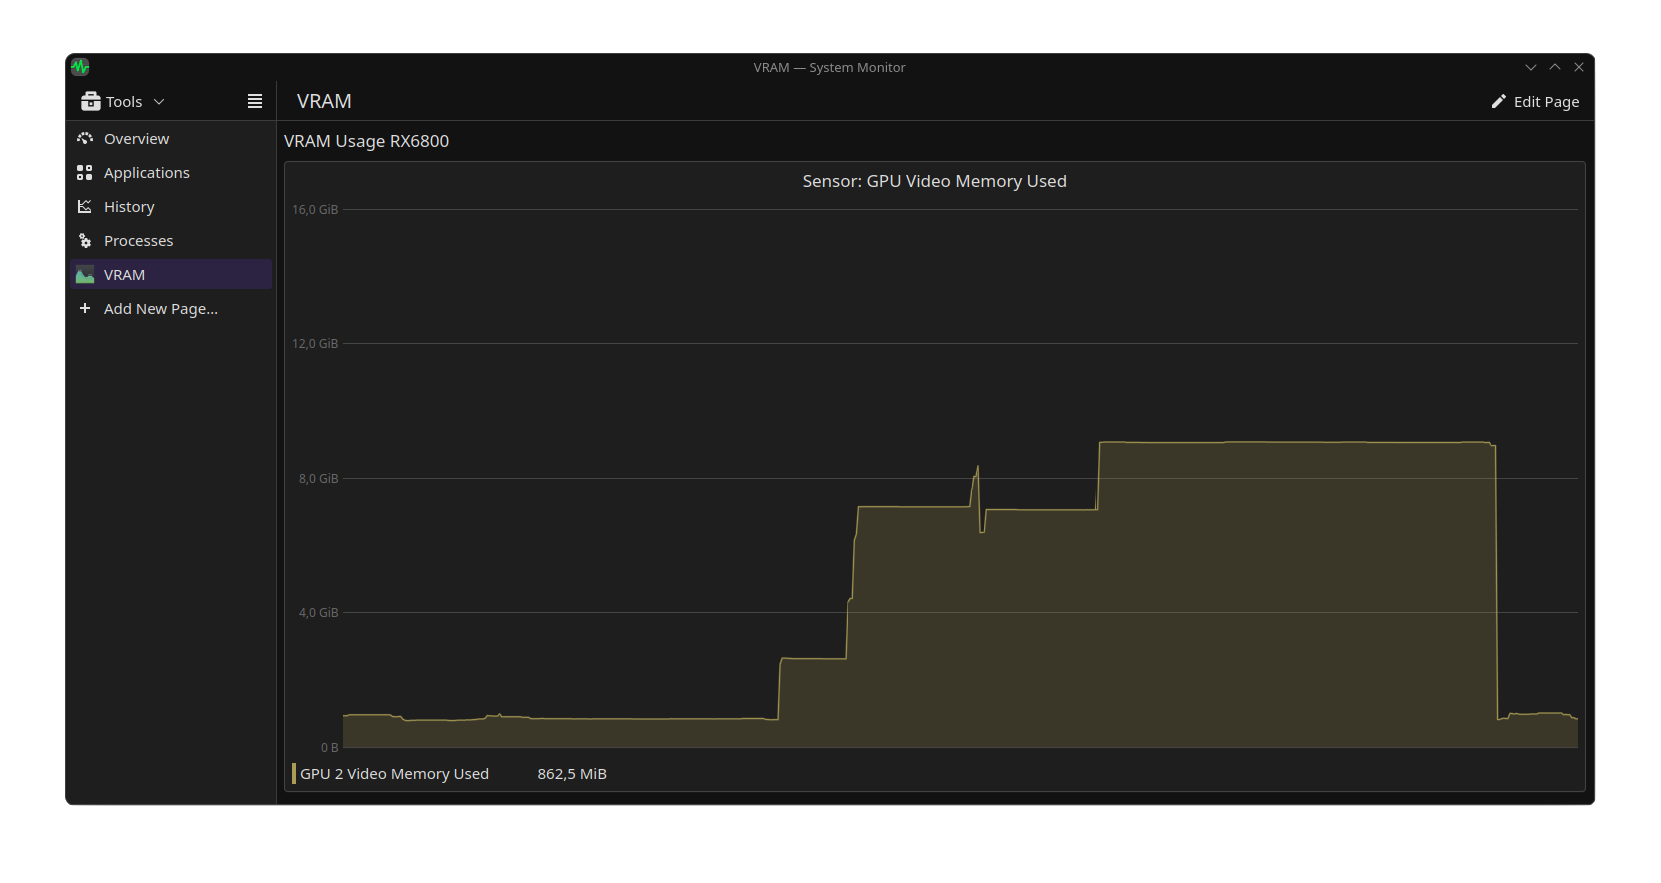Minimize the System Monitor window
The width and height of the screenshot is (1661, 883).
[x=1530, y=67]
